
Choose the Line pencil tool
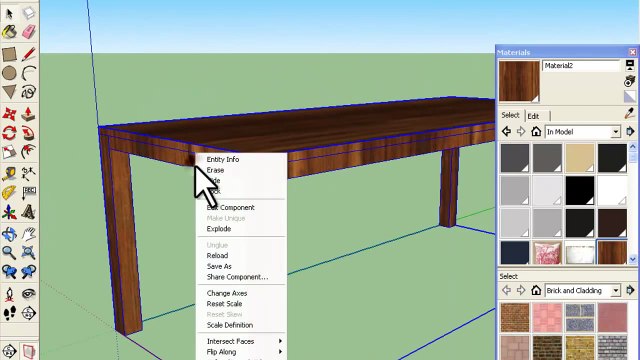coord(29,54)
